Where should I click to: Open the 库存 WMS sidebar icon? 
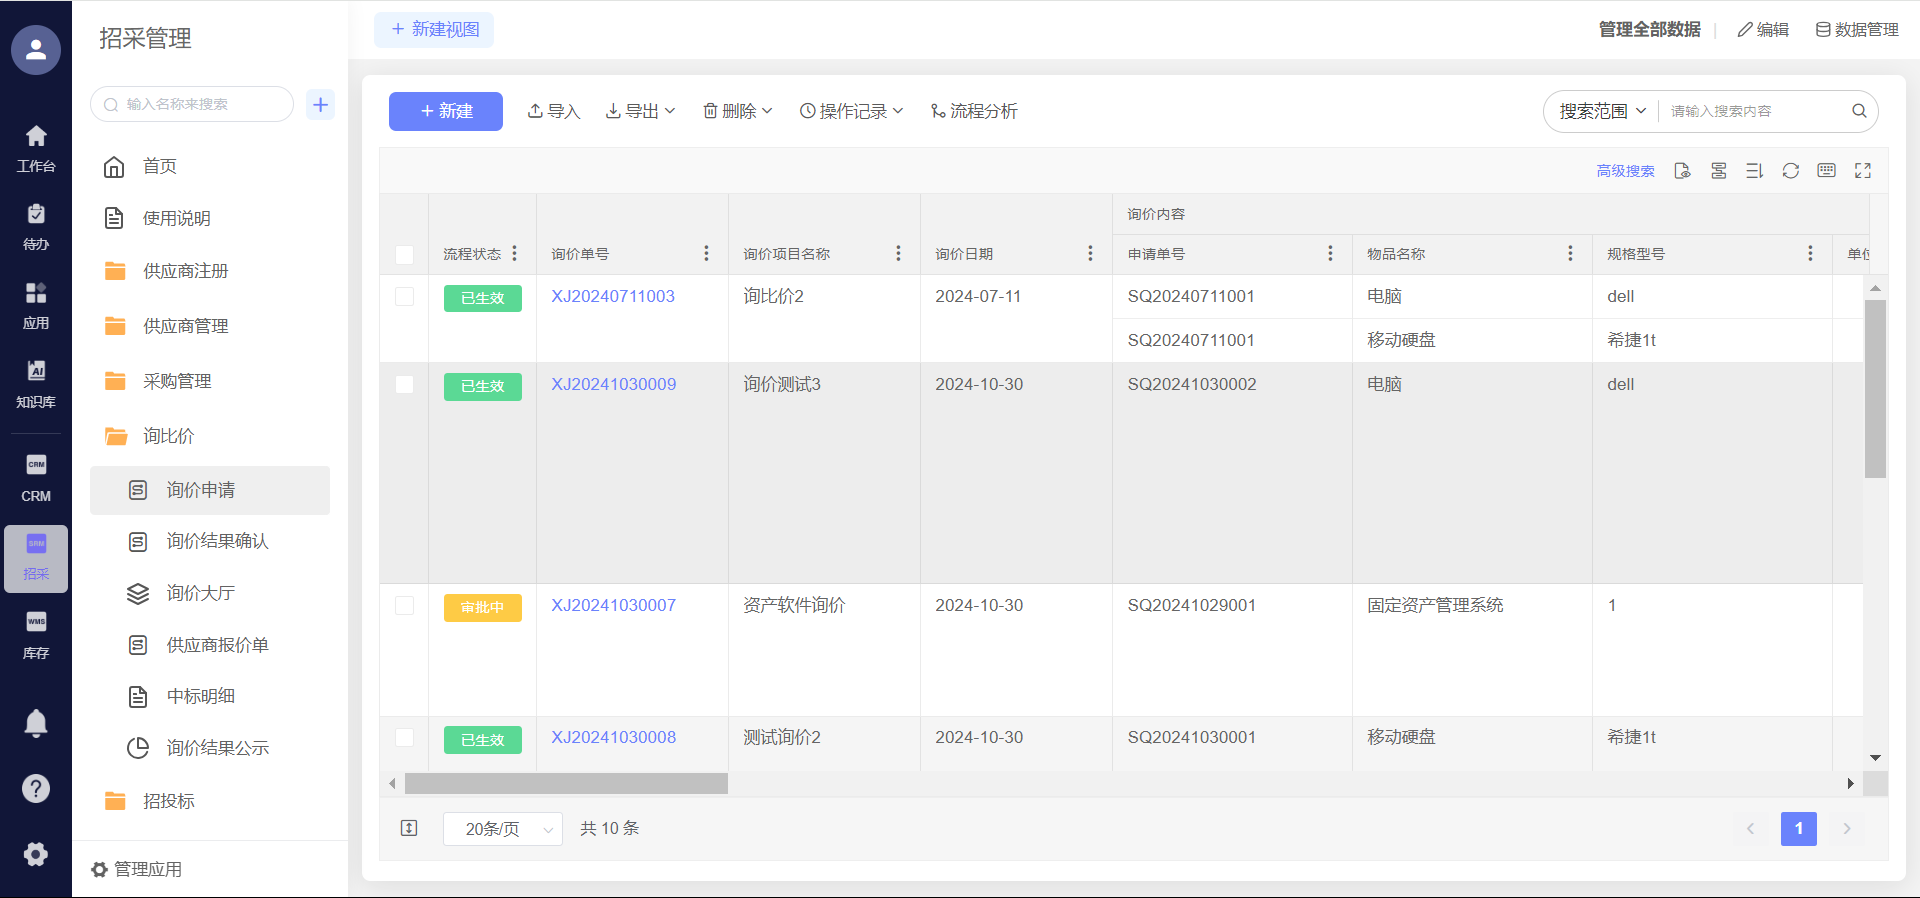(x=36, y=635)
